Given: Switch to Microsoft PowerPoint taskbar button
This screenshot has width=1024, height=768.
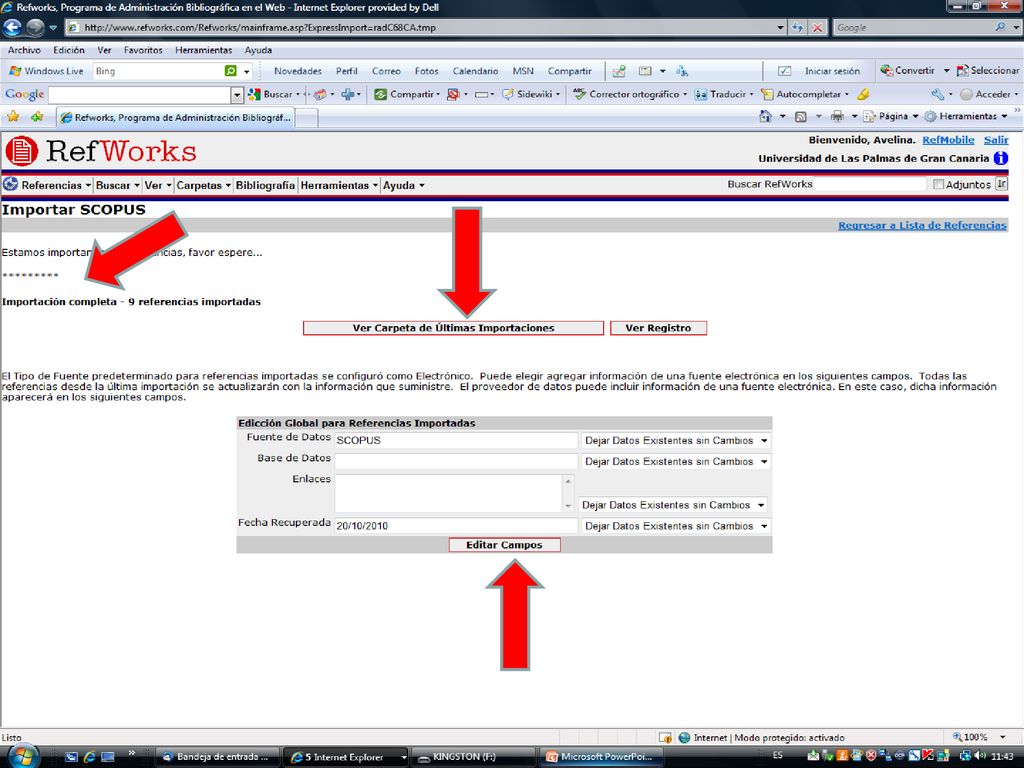Looking at the screenshot, I should point(601,757).
